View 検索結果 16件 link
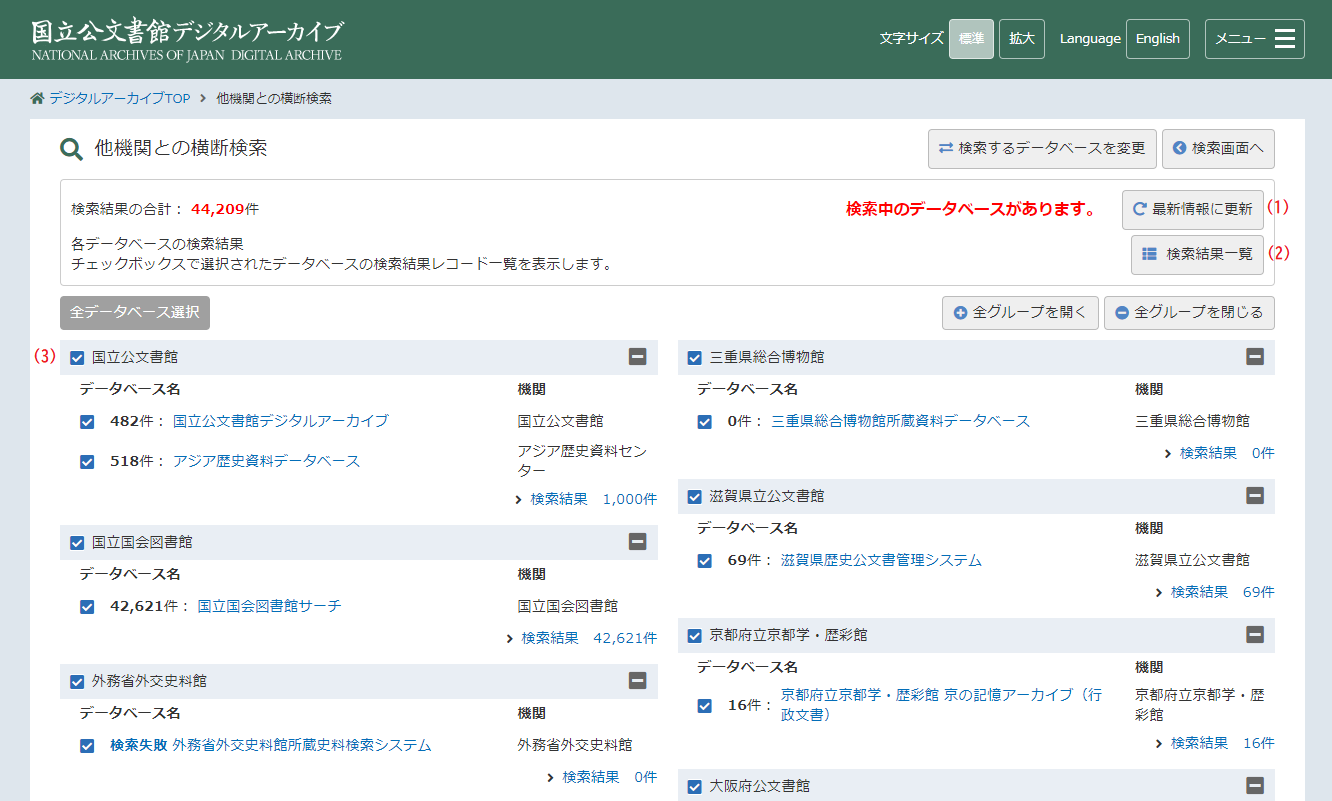1332x801 pixels. pos(1223,743)
